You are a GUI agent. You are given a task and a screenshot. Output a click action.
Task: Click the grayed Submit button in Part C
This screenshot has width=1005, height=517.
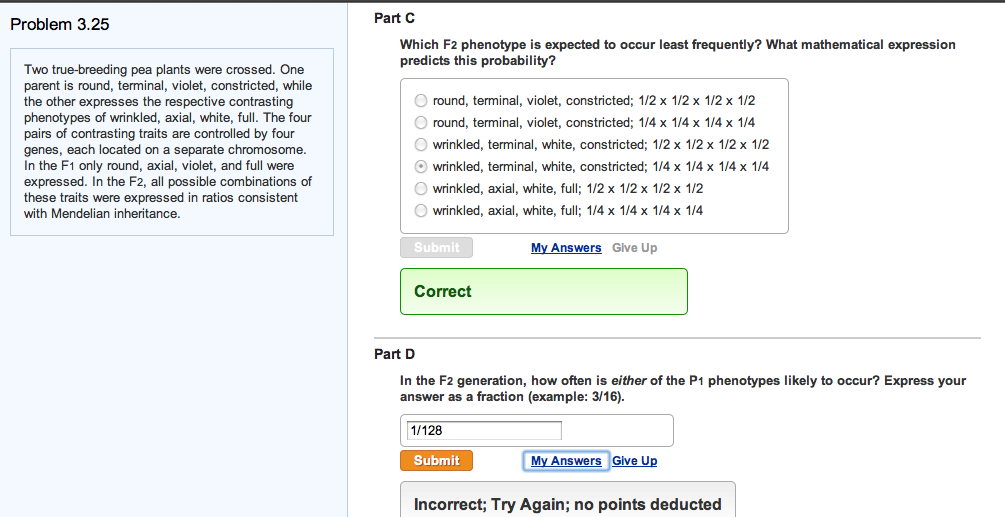(x=436, y=247)
